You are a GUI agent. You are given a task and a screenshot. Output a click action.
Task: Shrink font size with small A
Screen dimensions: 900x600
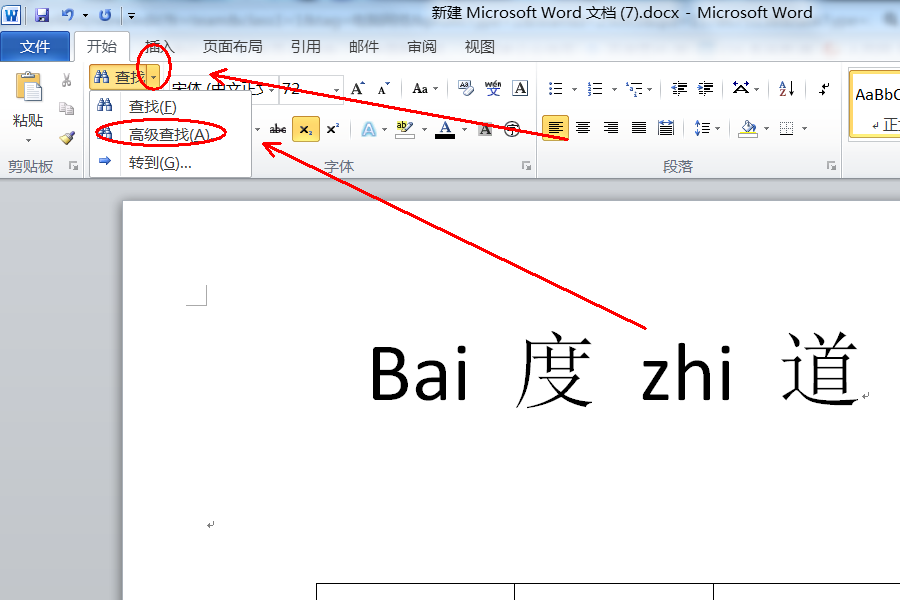click(383, 88)
